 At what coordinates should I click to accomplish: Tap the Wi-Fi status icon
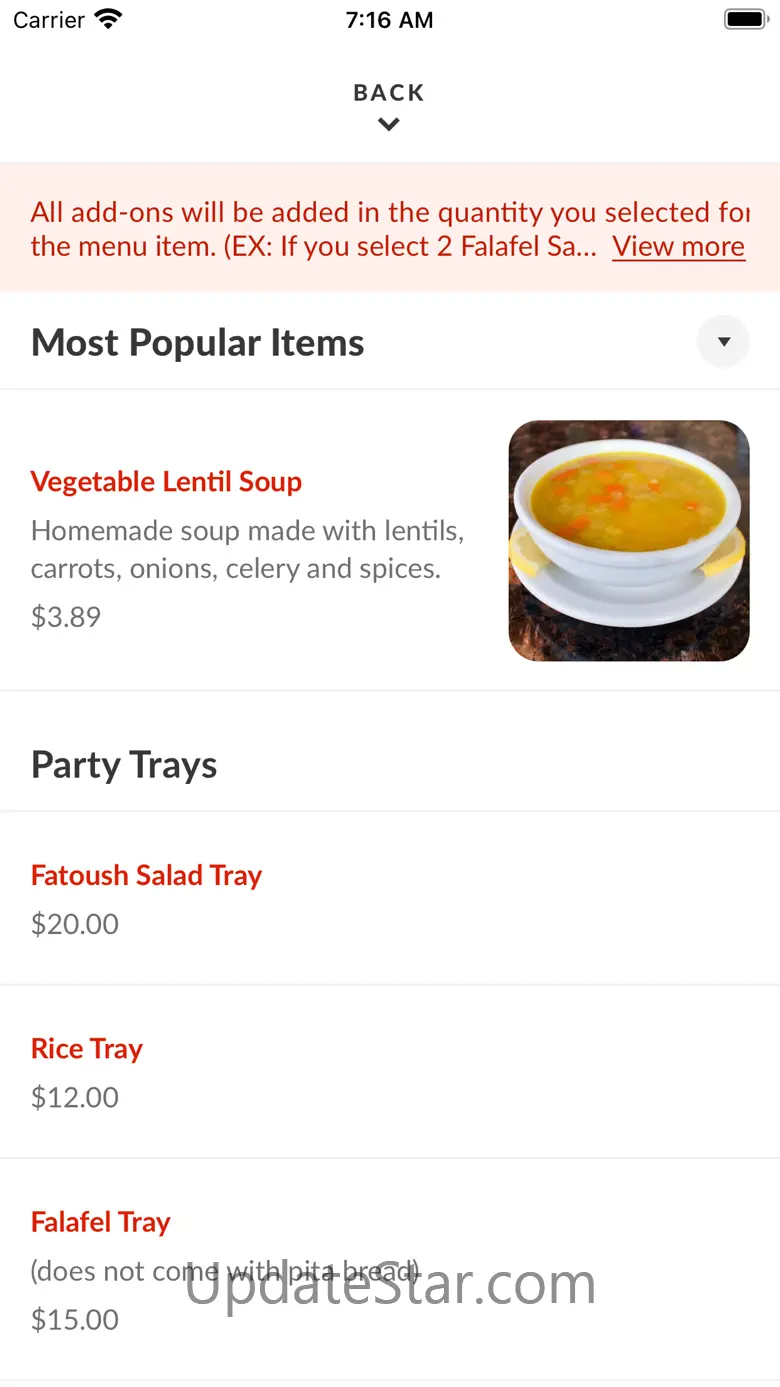click(x=108, y=19)
